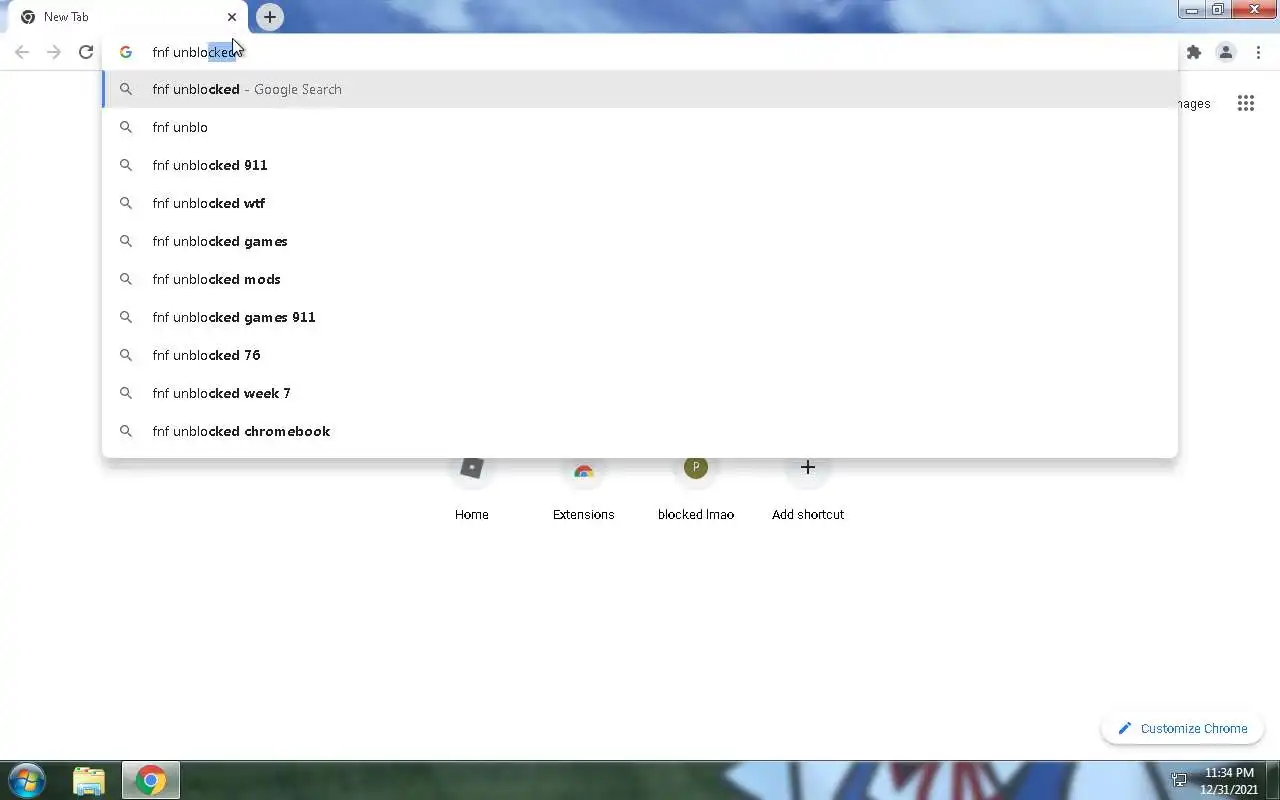Image resolution: width=1280 pixels, height=800 pixels.
Task: Pick suggestion 'fnf unblocked mods'
Action: coord(640,279)
